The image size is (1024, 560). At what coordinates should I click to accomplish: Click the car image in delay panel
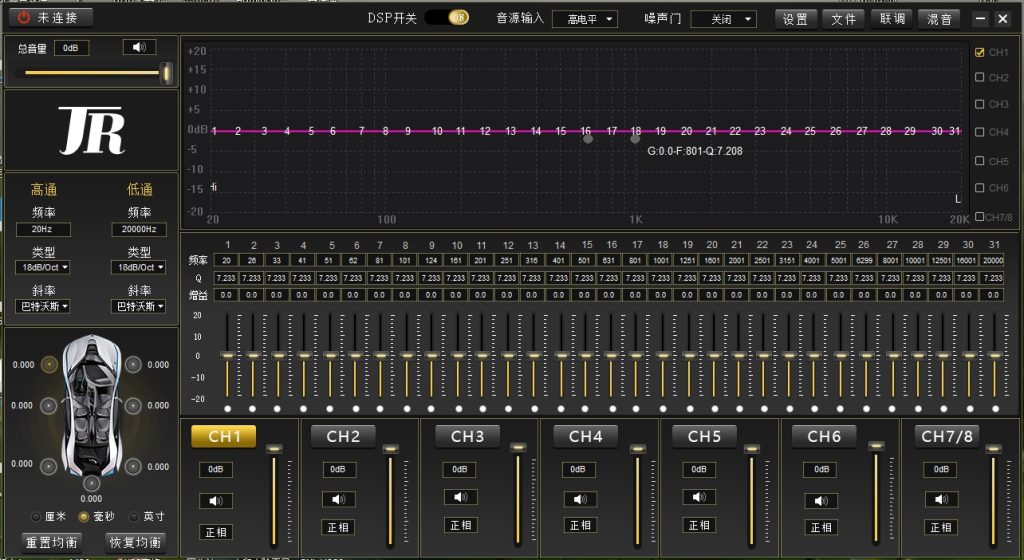click(91, 405)
